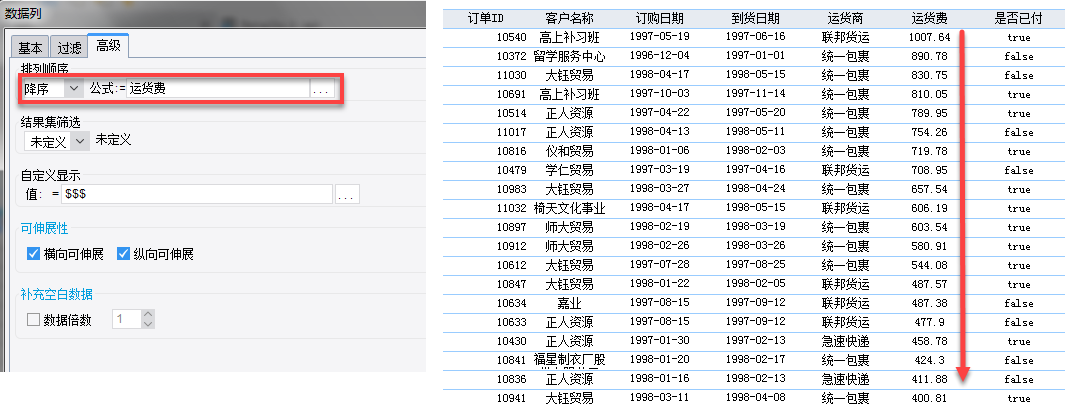Screen dimensions: 1082x408
Task: Click the 到货日期 column header
Action: (x=756, y=19)
